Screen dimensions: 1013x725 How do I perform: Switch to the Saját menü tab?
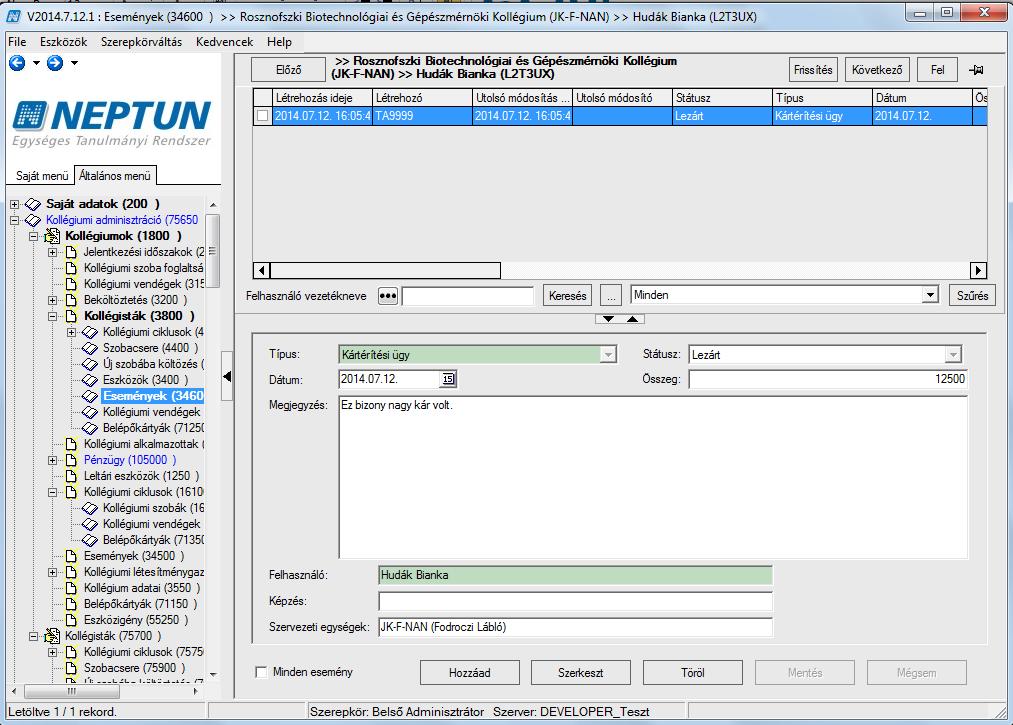[x=42, y=176]
